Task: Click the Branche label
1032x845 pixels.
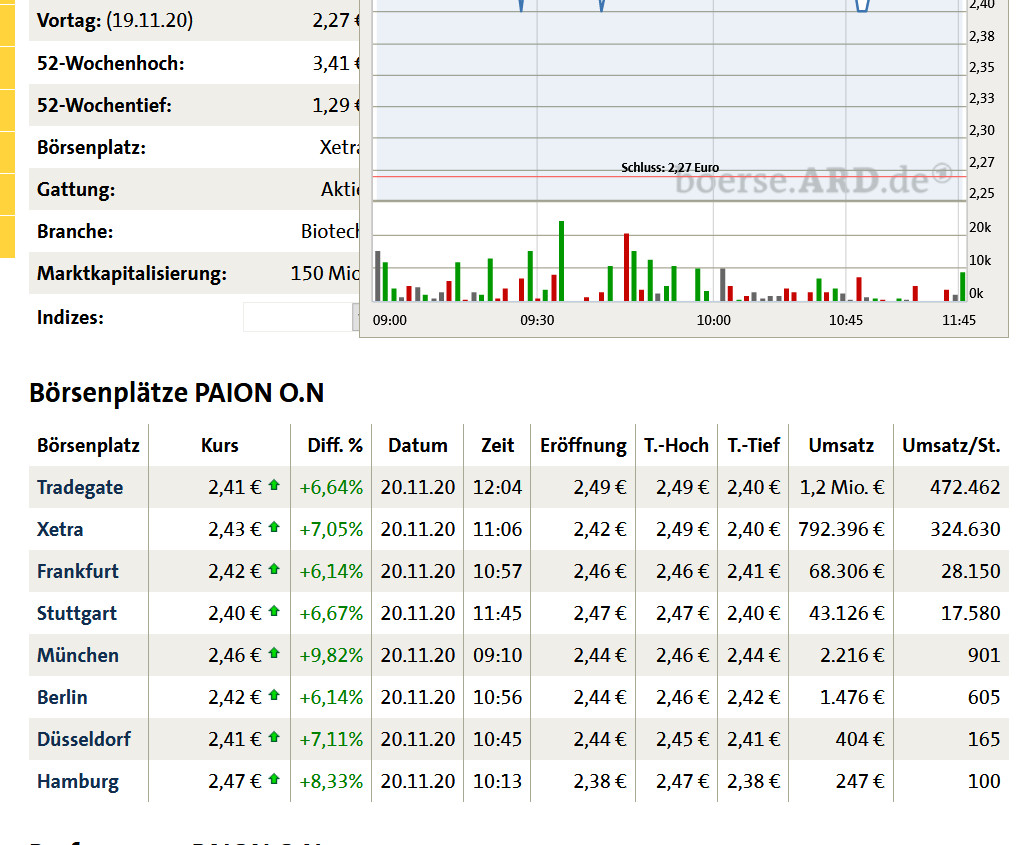Action: 75,232
